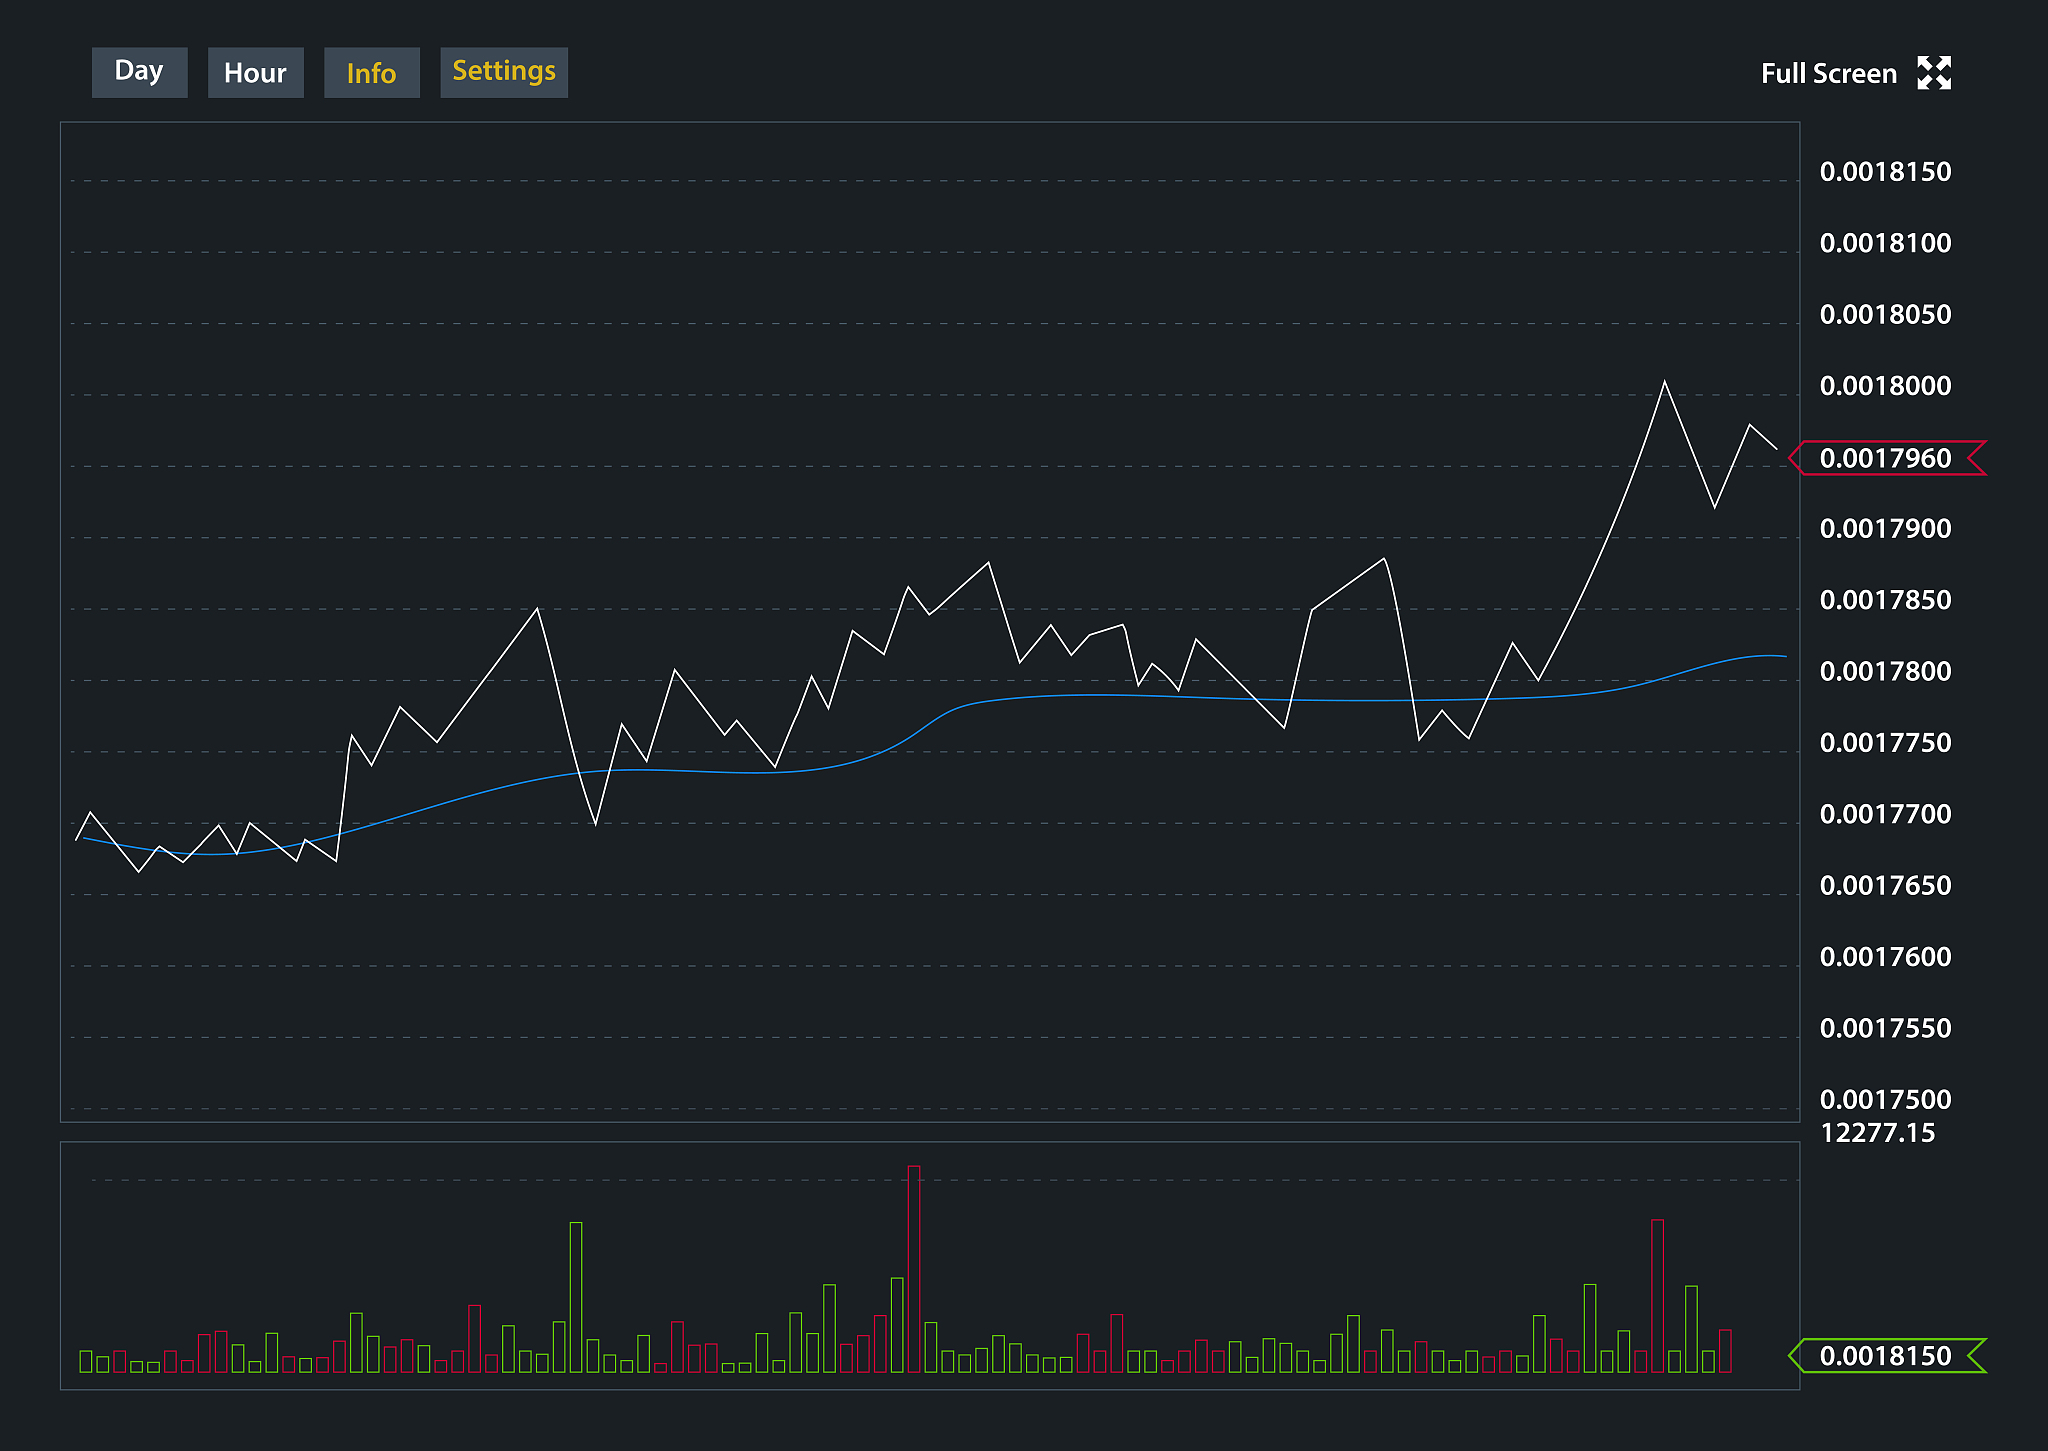Open the Info panel
Image resolution: width=2048 pixels, height=1451 pixels.
[x=371, y=72]
